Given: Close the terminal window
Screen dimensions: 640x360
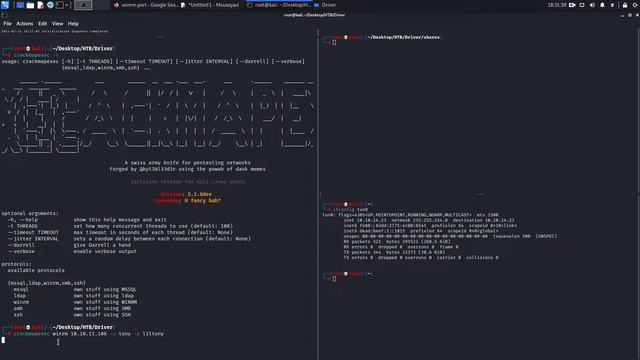Looking at the screenshot, I should 637,15.
